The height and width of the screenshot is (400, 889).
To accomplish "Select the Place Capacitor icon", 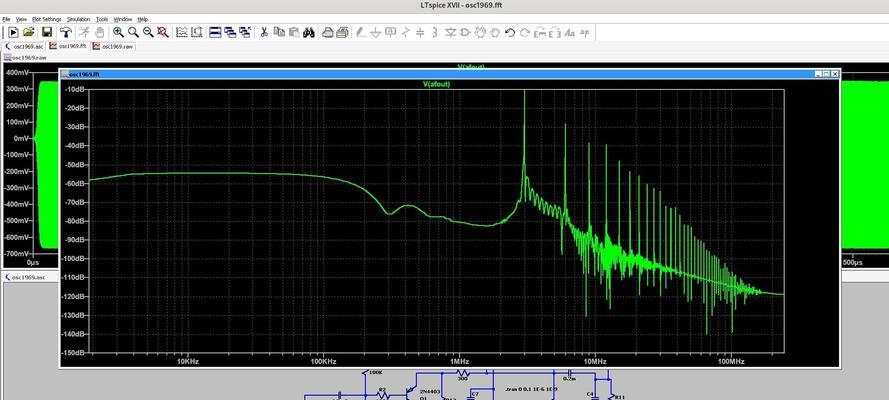I will (x=420, y=33).
